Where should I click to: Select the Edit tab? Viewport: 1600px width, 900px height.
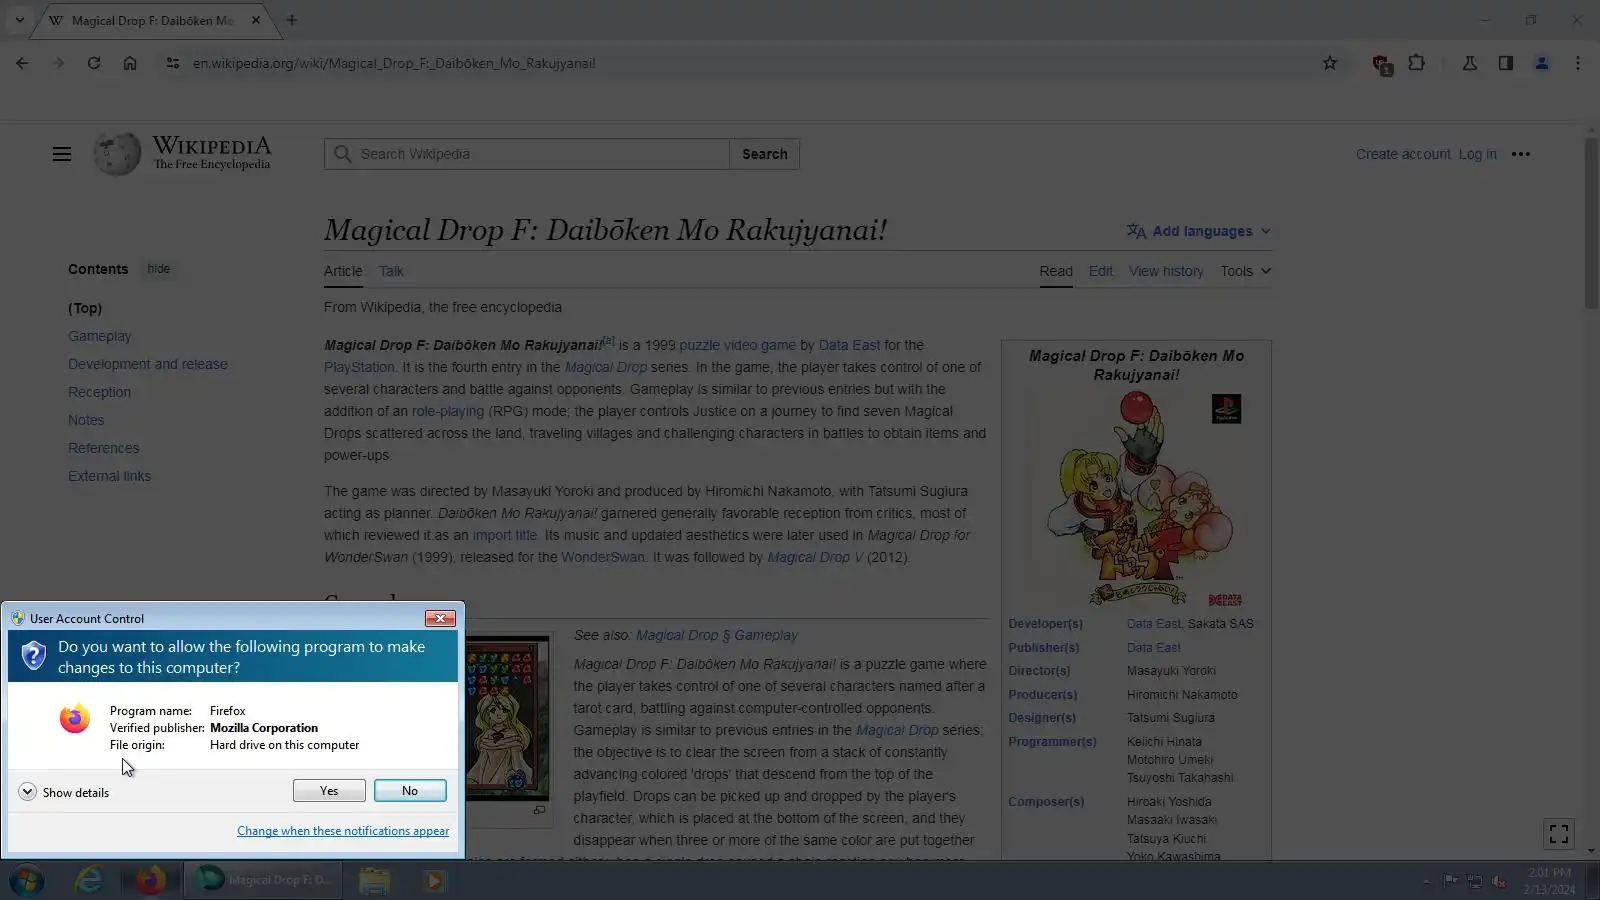coord(1101,271)
